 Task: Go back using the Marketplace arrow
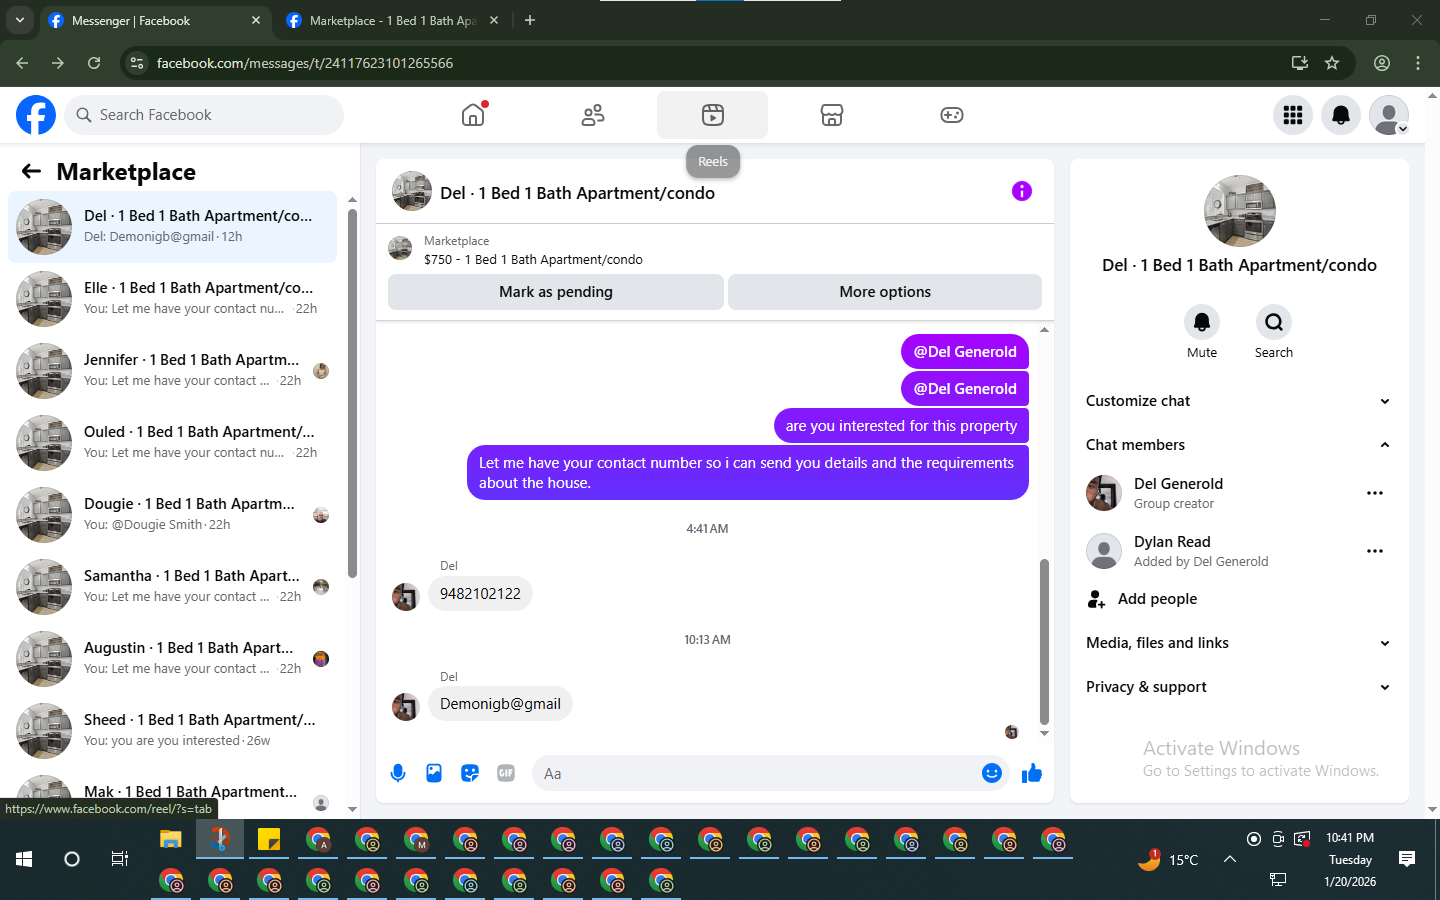tap(31, 171)
